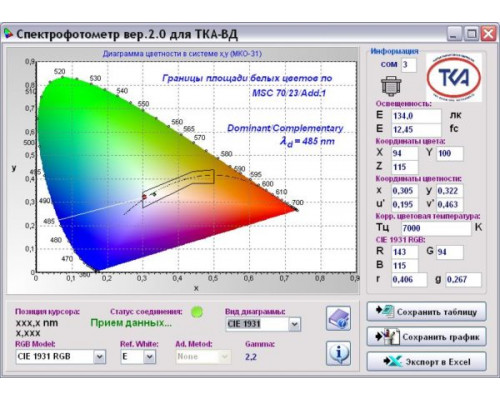Click the help book icon
This screenshot has height=400, width=500.
(x=338, y=319)
